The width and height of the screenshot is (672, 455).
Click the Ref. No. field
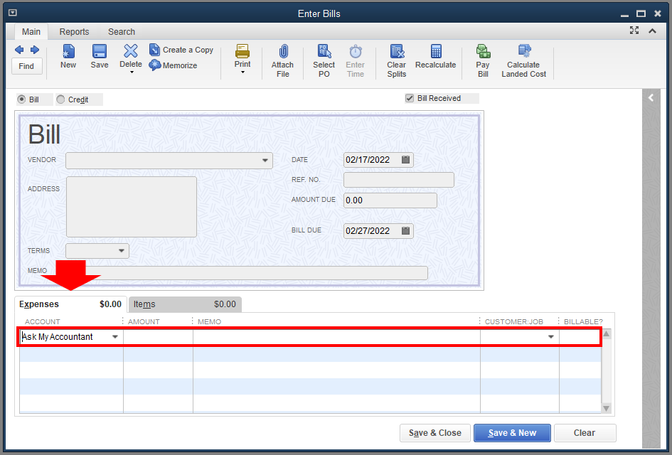pyautogui.click(x=399, y=180)
